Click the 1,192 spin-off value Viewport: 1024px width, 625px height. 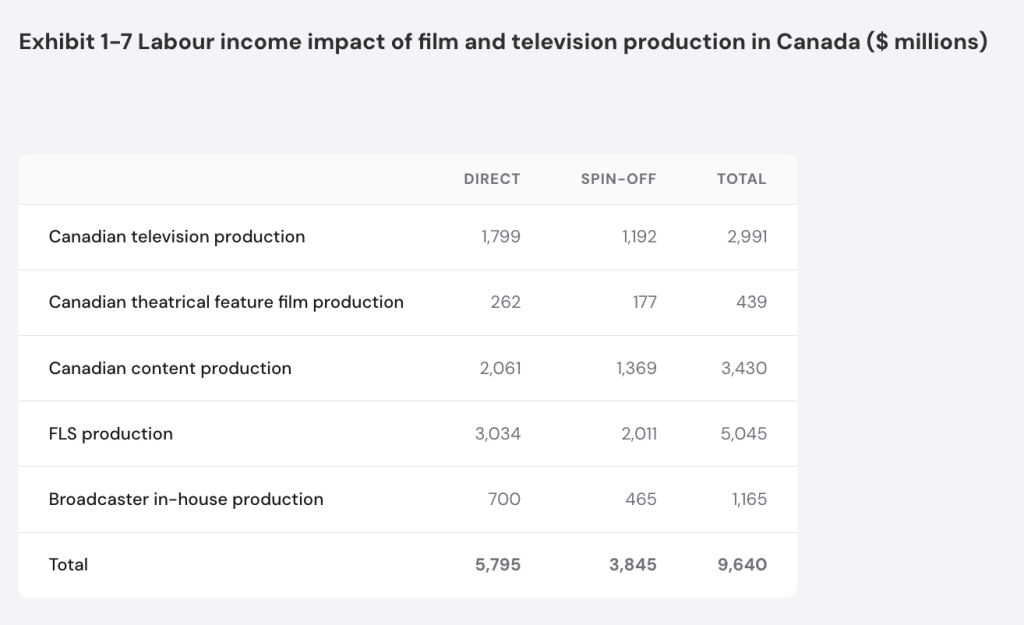(x=637, y=237)
